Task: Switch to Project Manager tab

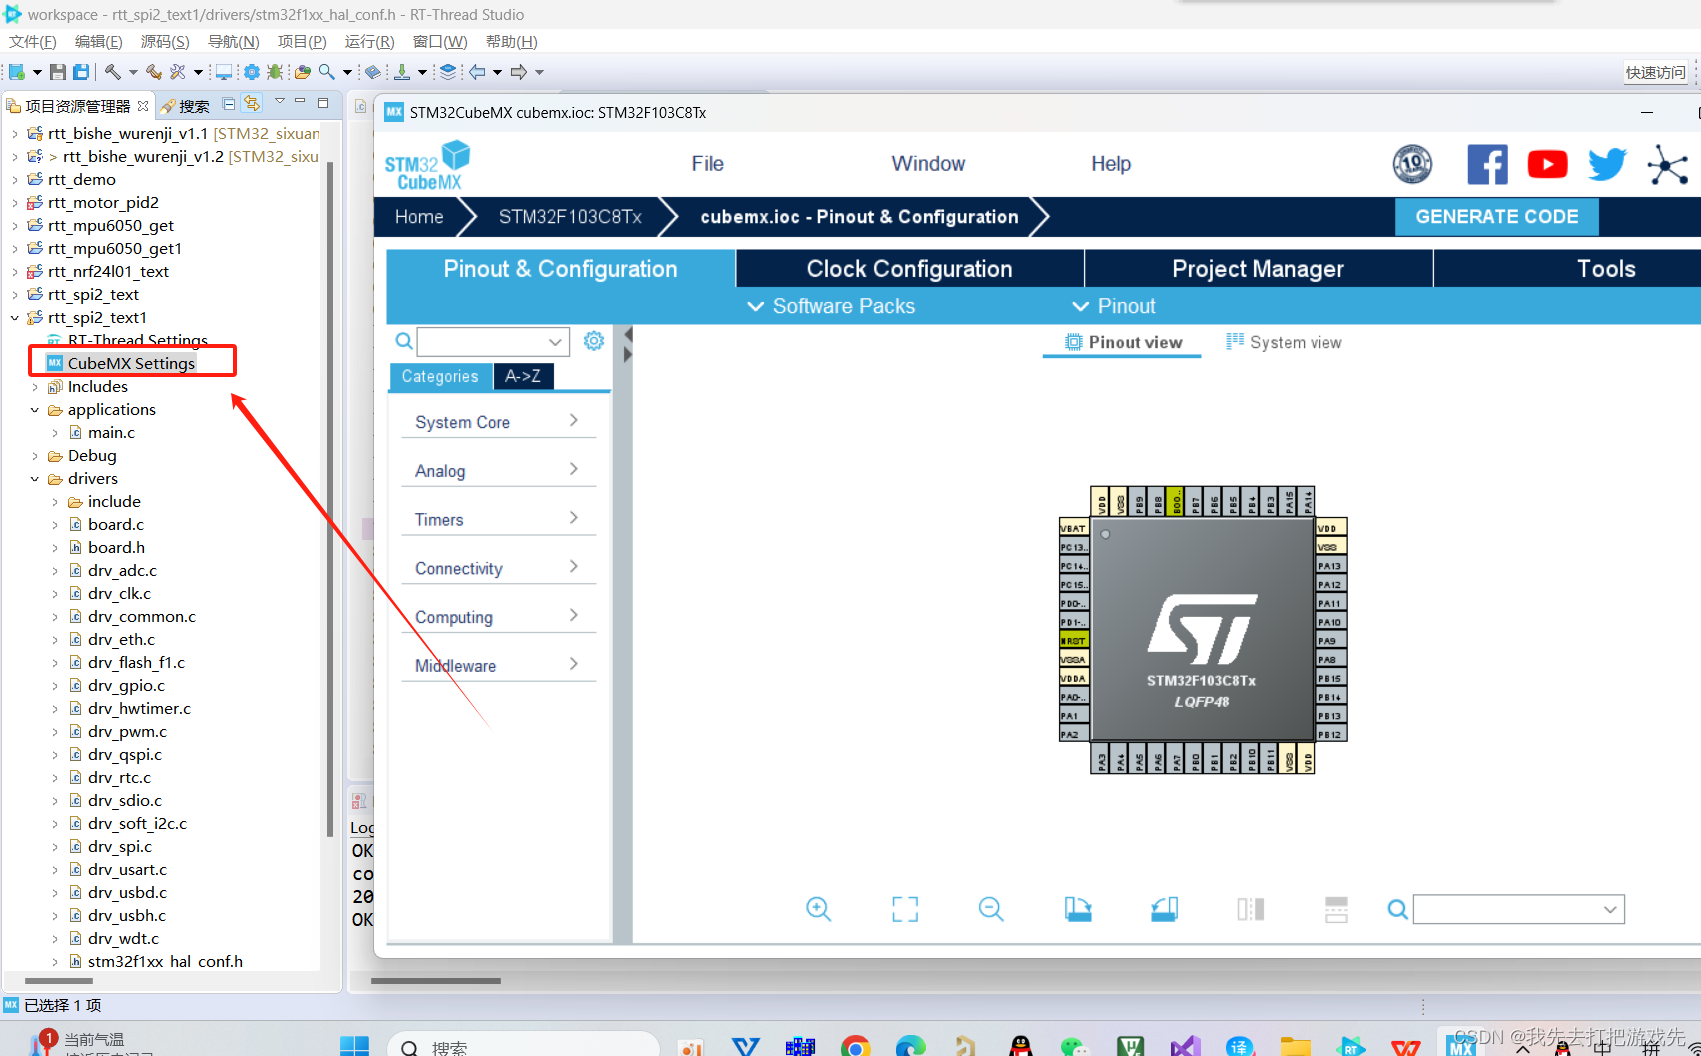Action: click(1258, 269)
